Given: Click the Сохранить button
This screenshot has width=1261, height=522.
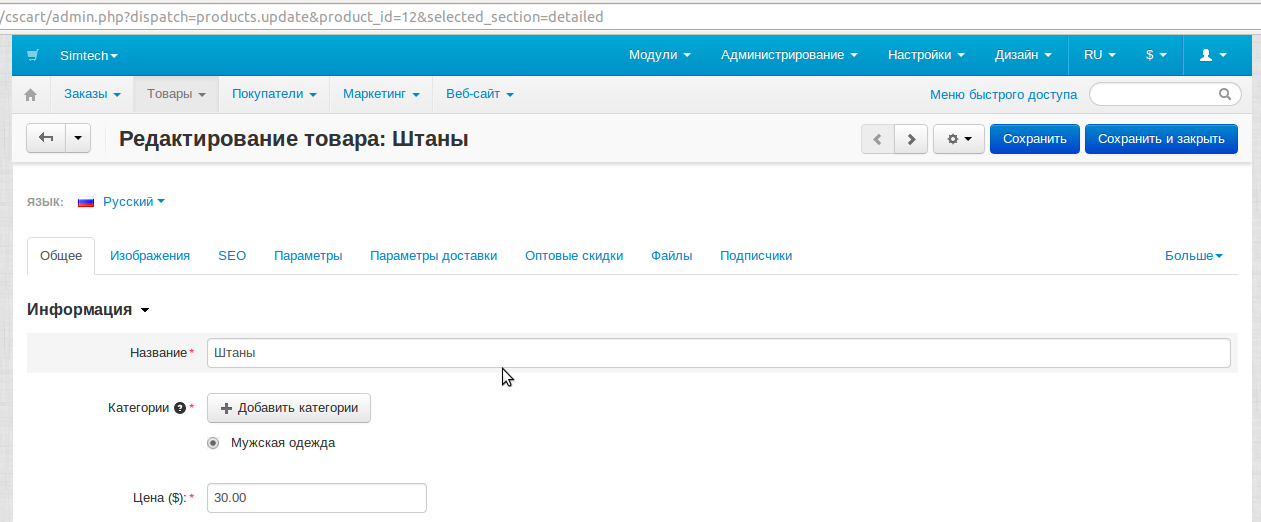Looking at the screenshot, I should tap(1034, 140).
